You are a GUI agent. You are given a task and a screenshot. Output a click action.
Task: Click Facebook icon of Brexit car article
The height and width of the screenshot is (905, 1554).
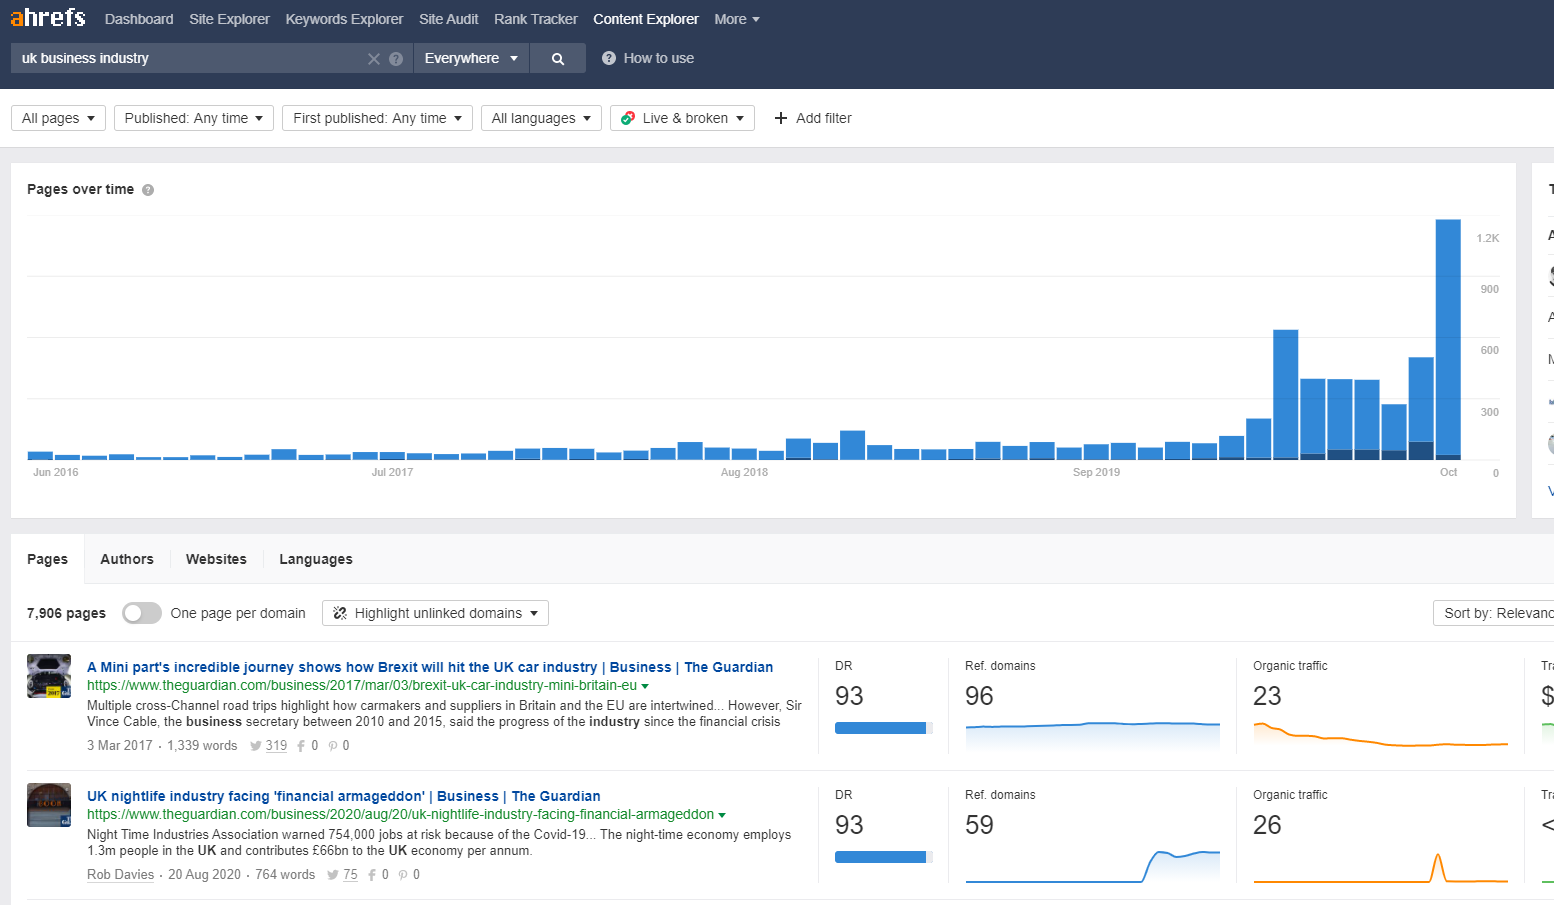pyautogui.click(x=301, y=746)
